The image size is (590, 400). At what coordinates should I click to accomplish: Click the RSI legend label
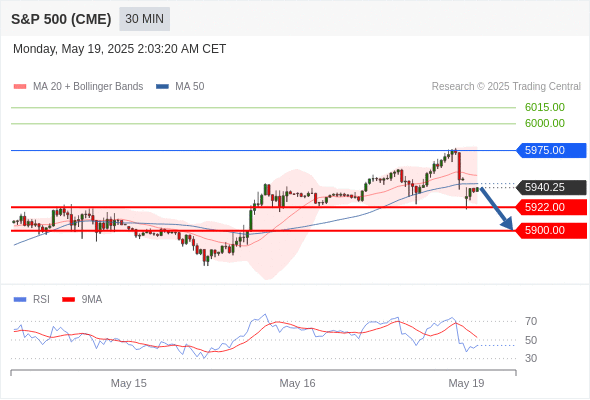(x=41, y=300)
